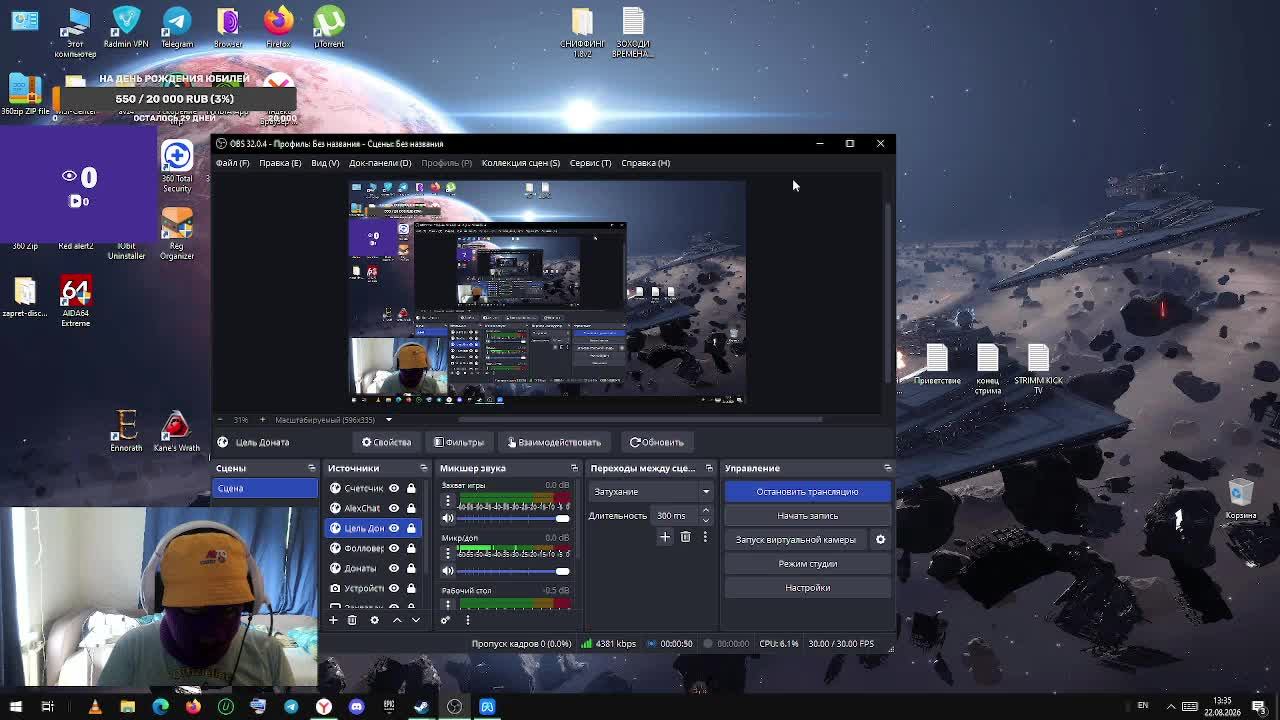The height and width of the screenshot is (720, 1280).
Task: Open the Коллекция сцен menu
Action: pyautogui.click(x=521, y=163)
